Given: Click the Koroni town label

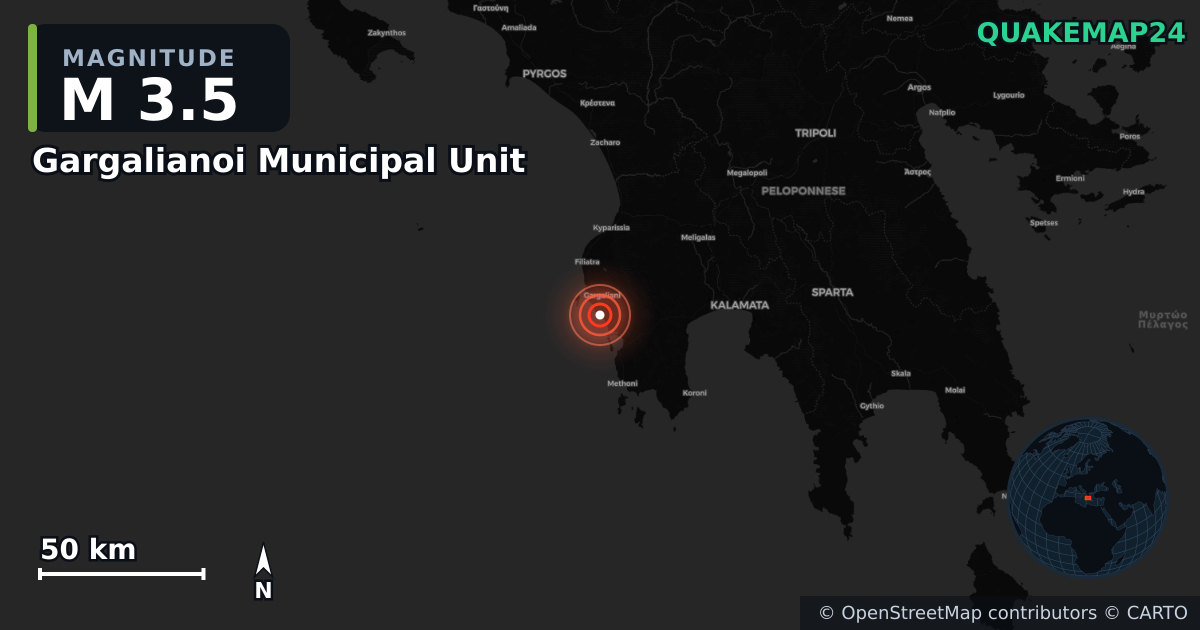Looking at the screenshot, I should point(694,393).
